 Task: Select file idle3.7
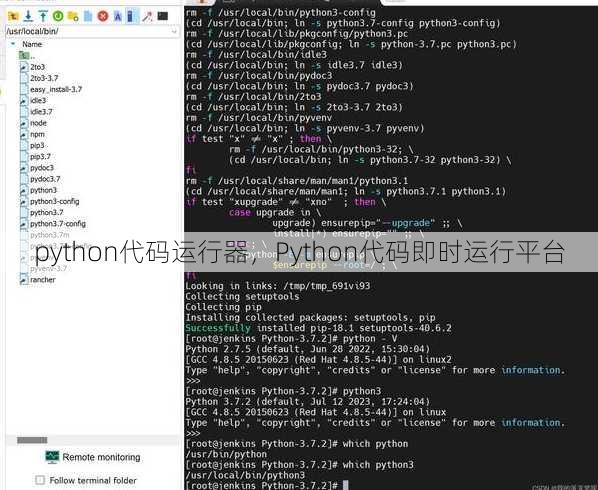[x=41, y=112]
